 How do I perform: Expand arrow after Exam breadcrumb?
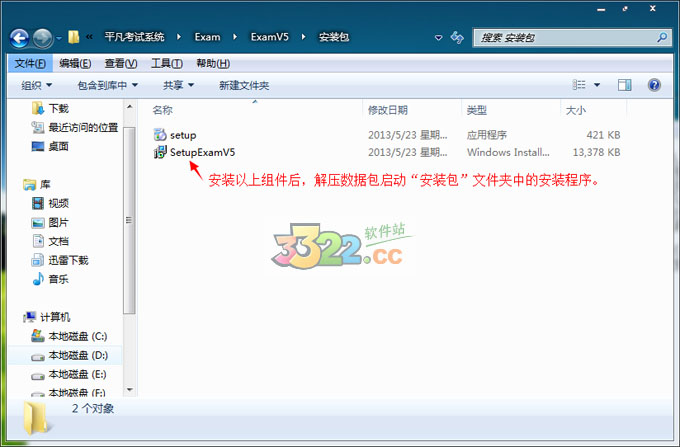[235, 37]
